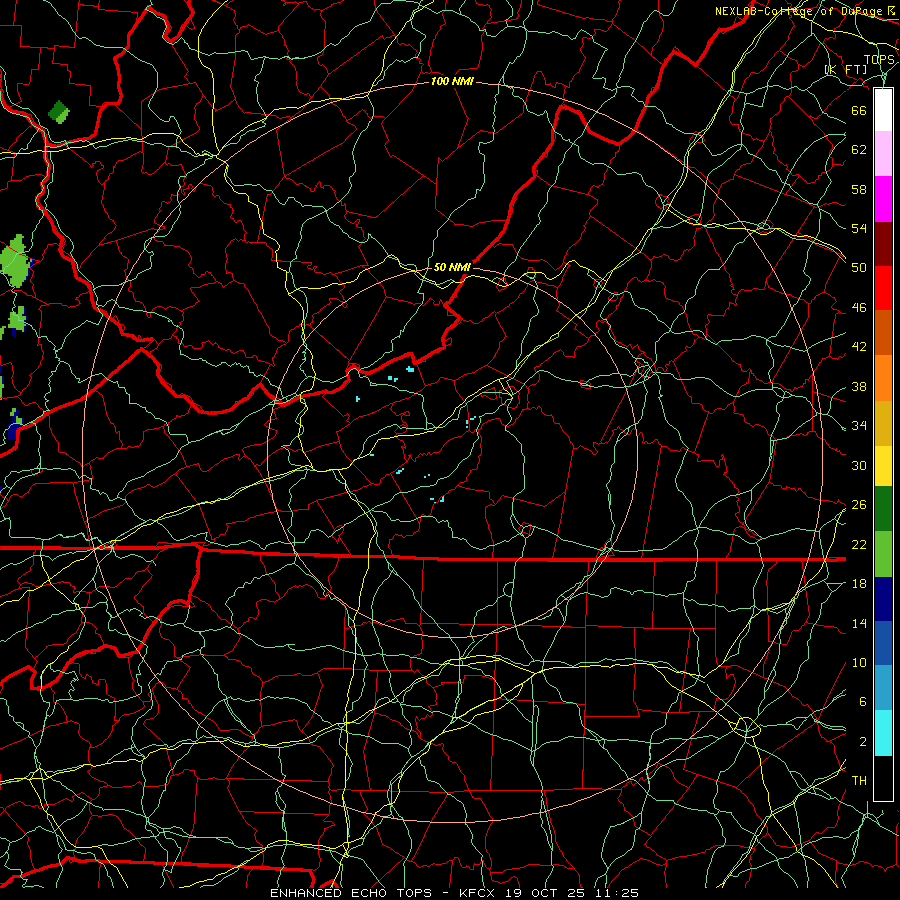Click the medium blue 10 kft legend swatch

click(x=883, y=643)
